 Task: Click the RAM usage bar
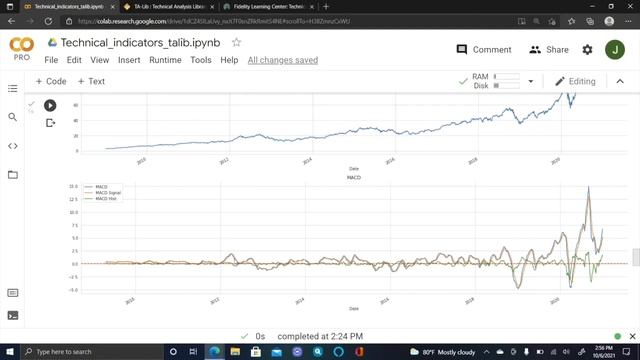click(507, 76)
